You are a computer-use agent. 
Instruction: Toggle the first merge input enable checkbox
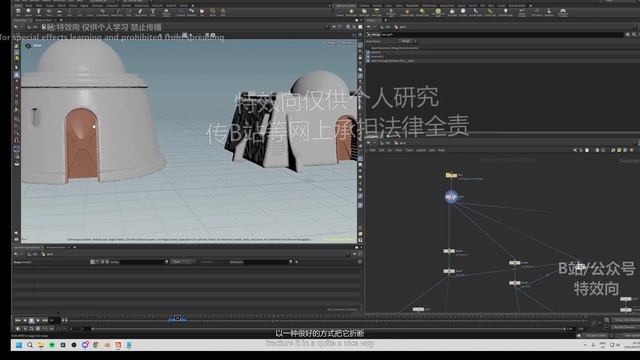[368, 52]
